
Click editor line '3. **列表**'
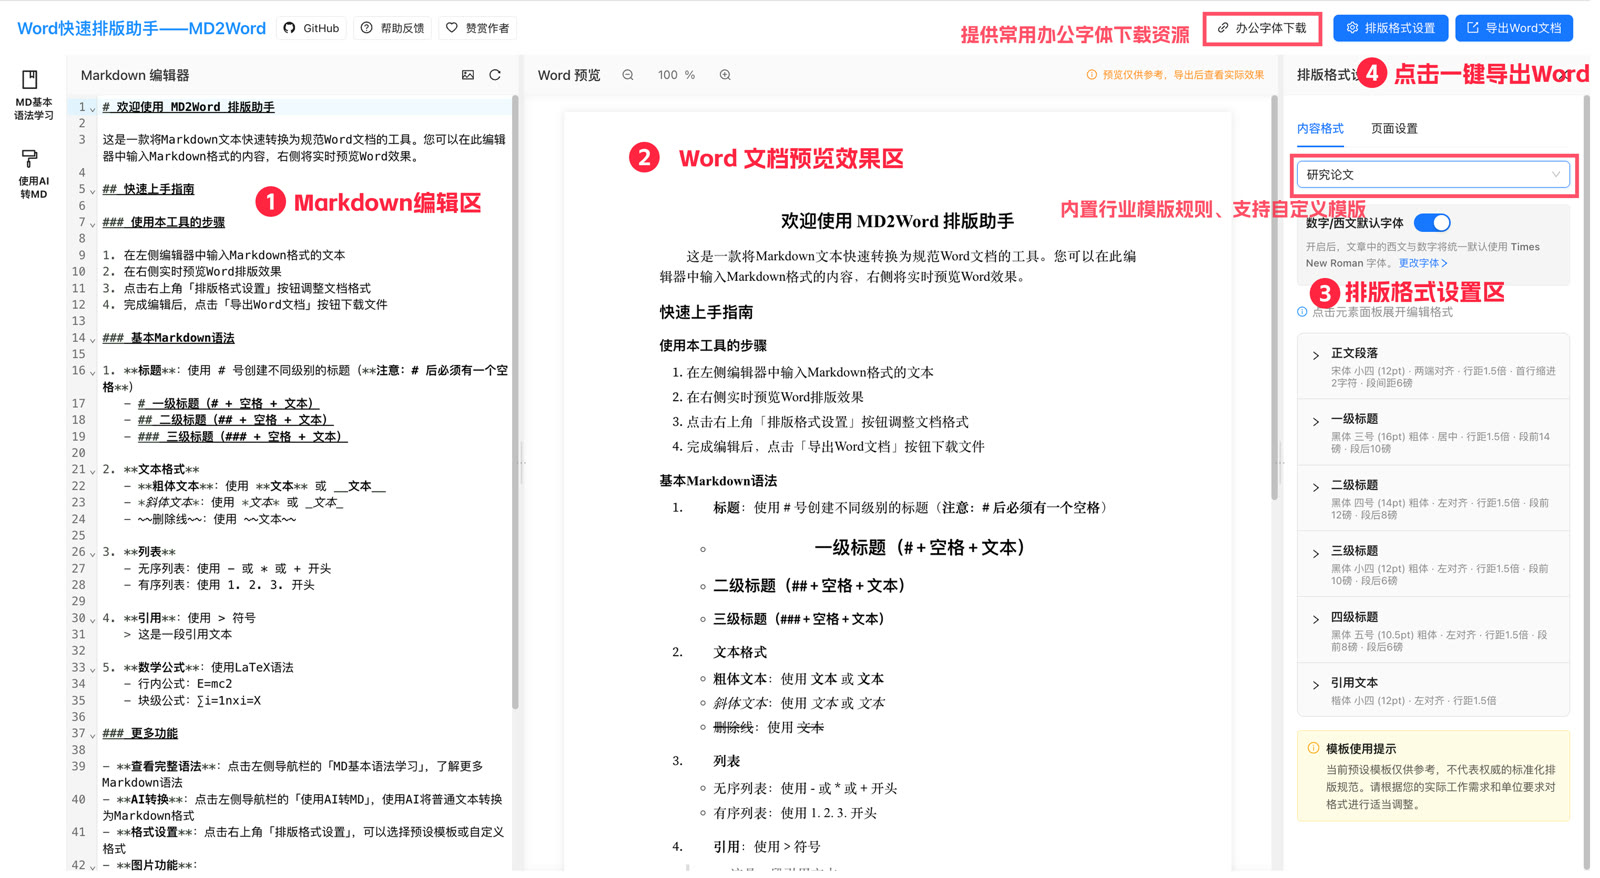138,552
